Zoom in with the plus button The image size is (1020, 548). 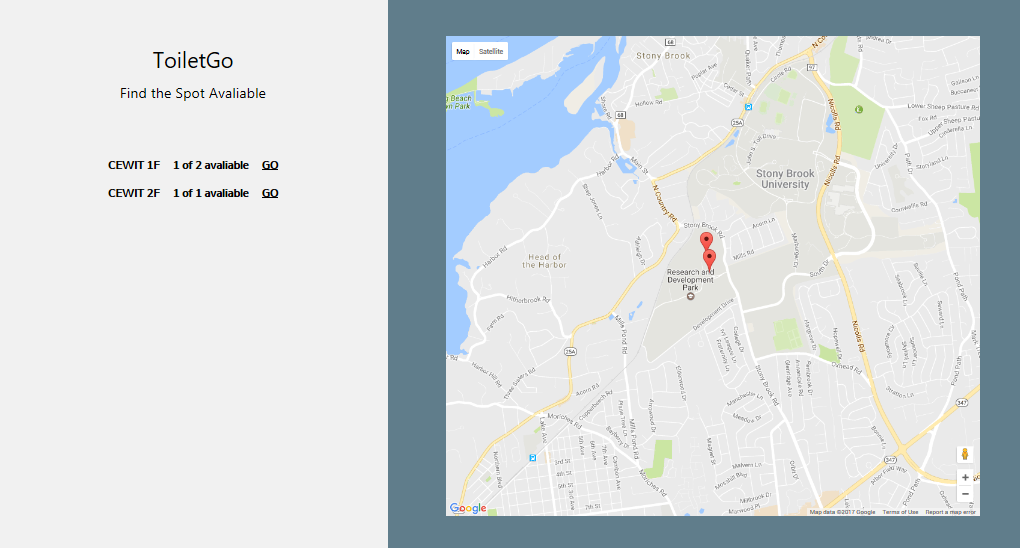pos(965,478)
